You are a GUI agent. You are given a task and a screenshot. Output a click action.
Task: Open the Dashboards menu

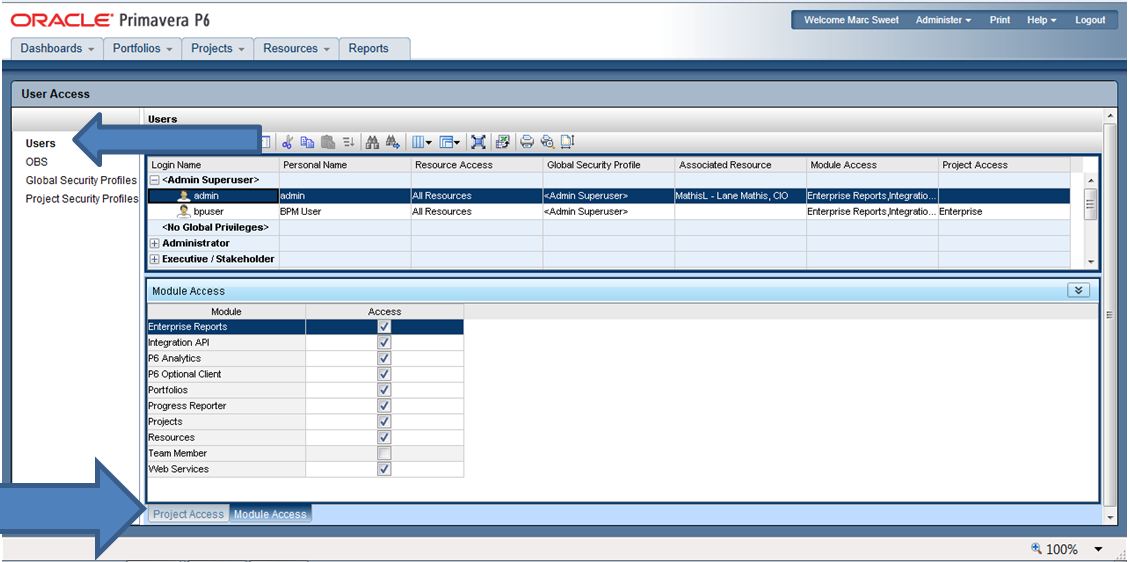pos(57,48)
